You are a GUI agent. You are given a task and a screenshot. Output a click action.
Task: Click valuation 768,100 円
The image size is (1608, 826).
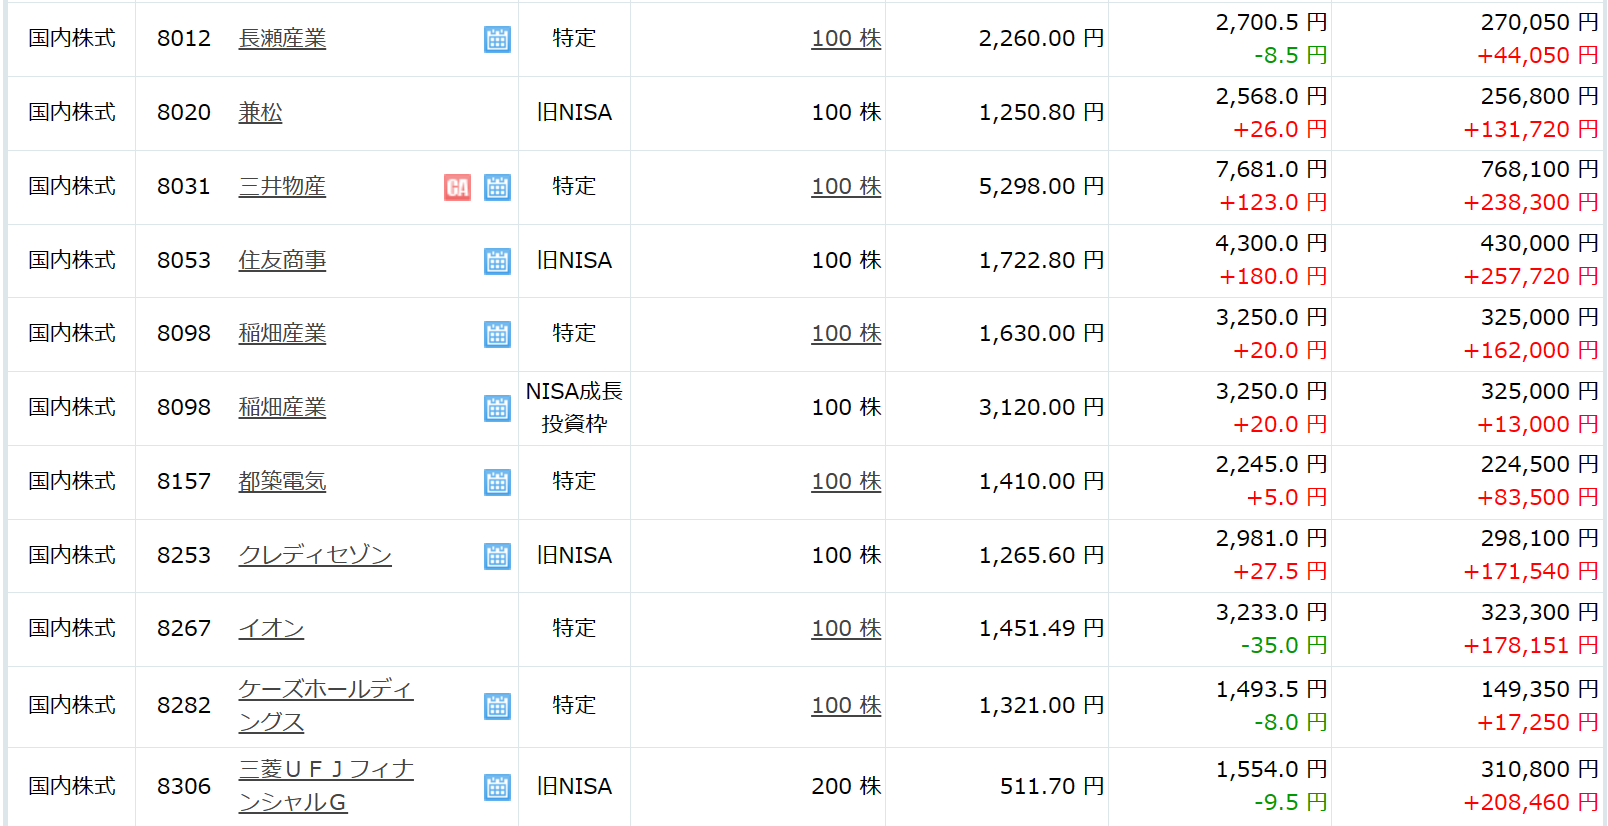(x=1539, y=170)
